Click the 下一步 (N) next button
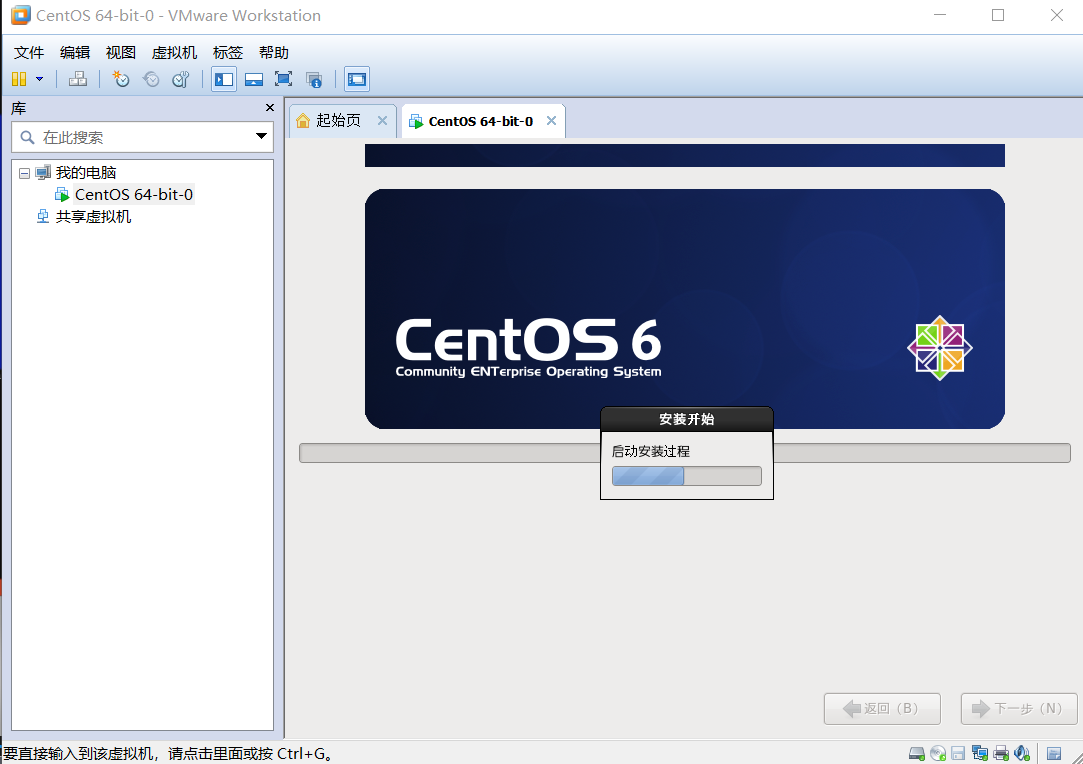The image size is (1083, 764). pos(1019,709)
